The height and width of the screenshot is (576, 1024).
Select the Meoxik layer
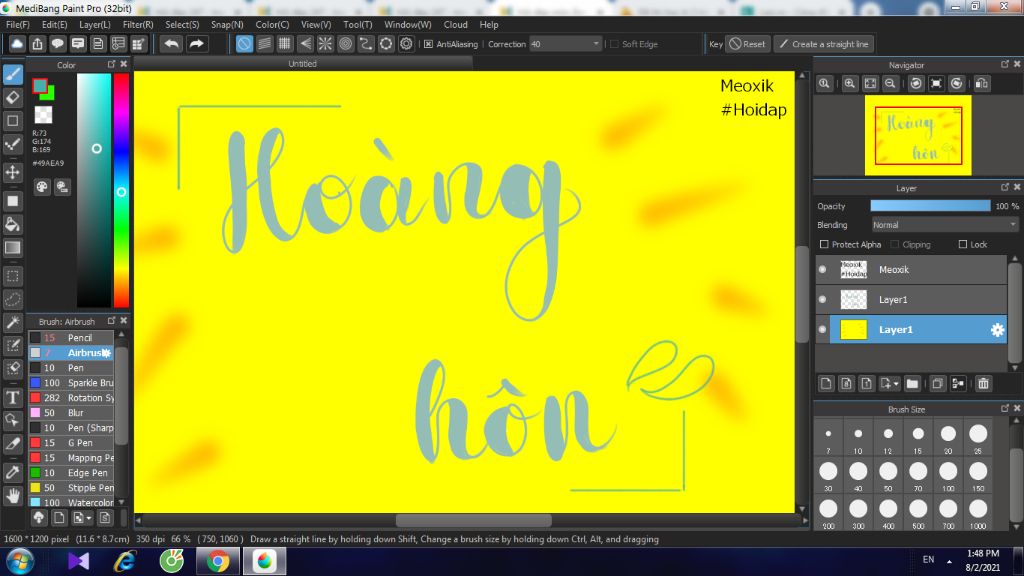click(911, 269)
